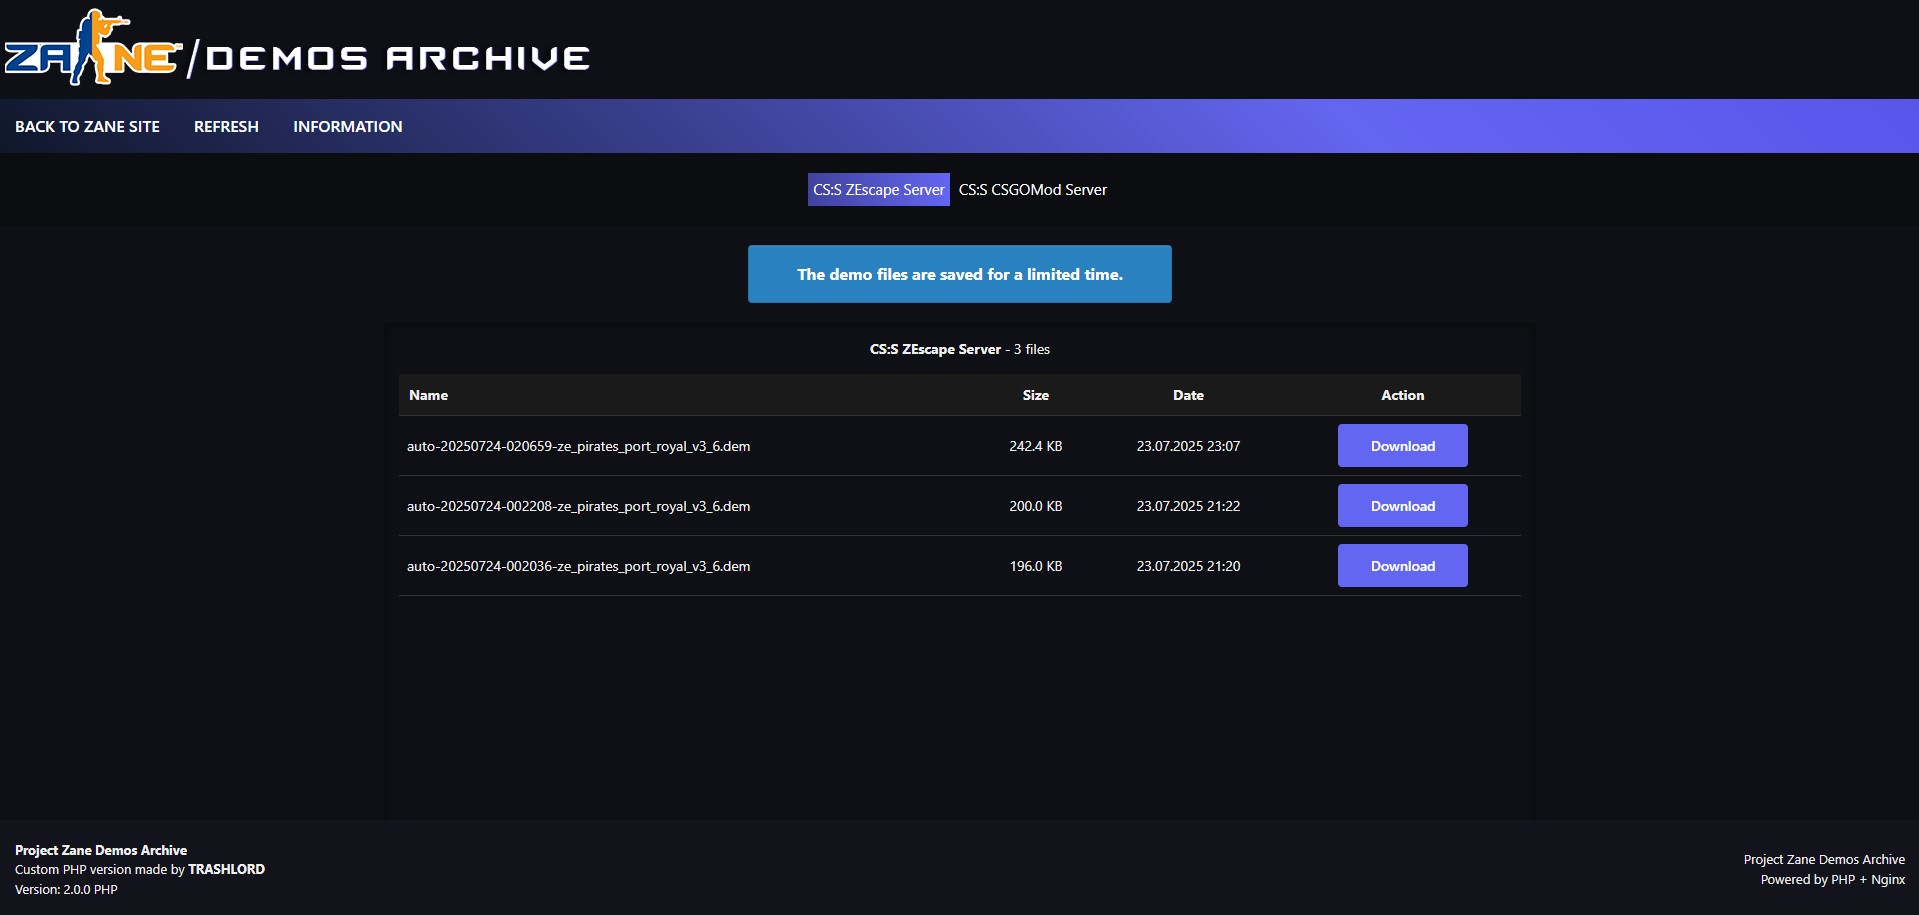Download auto-20250724-002208-ze_pirates_port_royal_v3_6.dem

point(1402,505)
